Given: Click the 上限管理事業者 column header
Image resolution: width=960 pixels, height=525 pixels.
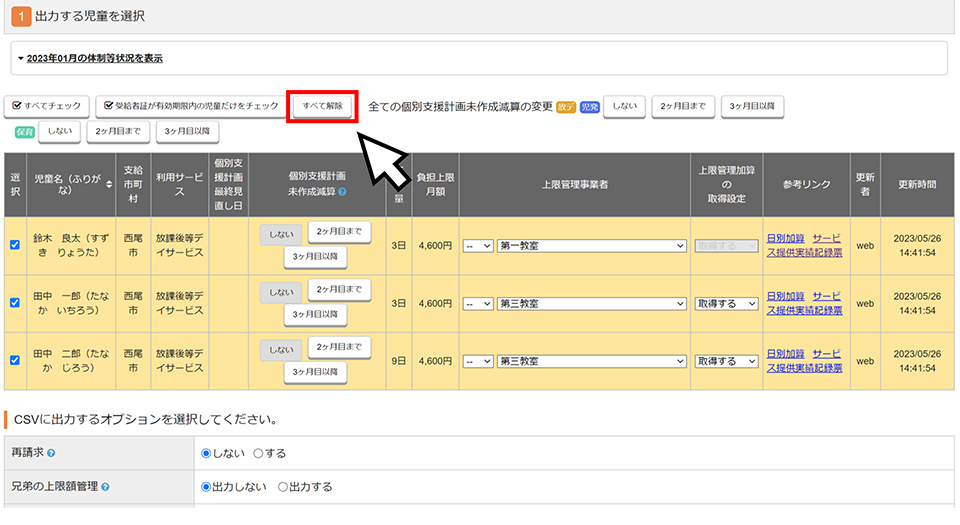Looking at the screenshot, I should (574, 184).
